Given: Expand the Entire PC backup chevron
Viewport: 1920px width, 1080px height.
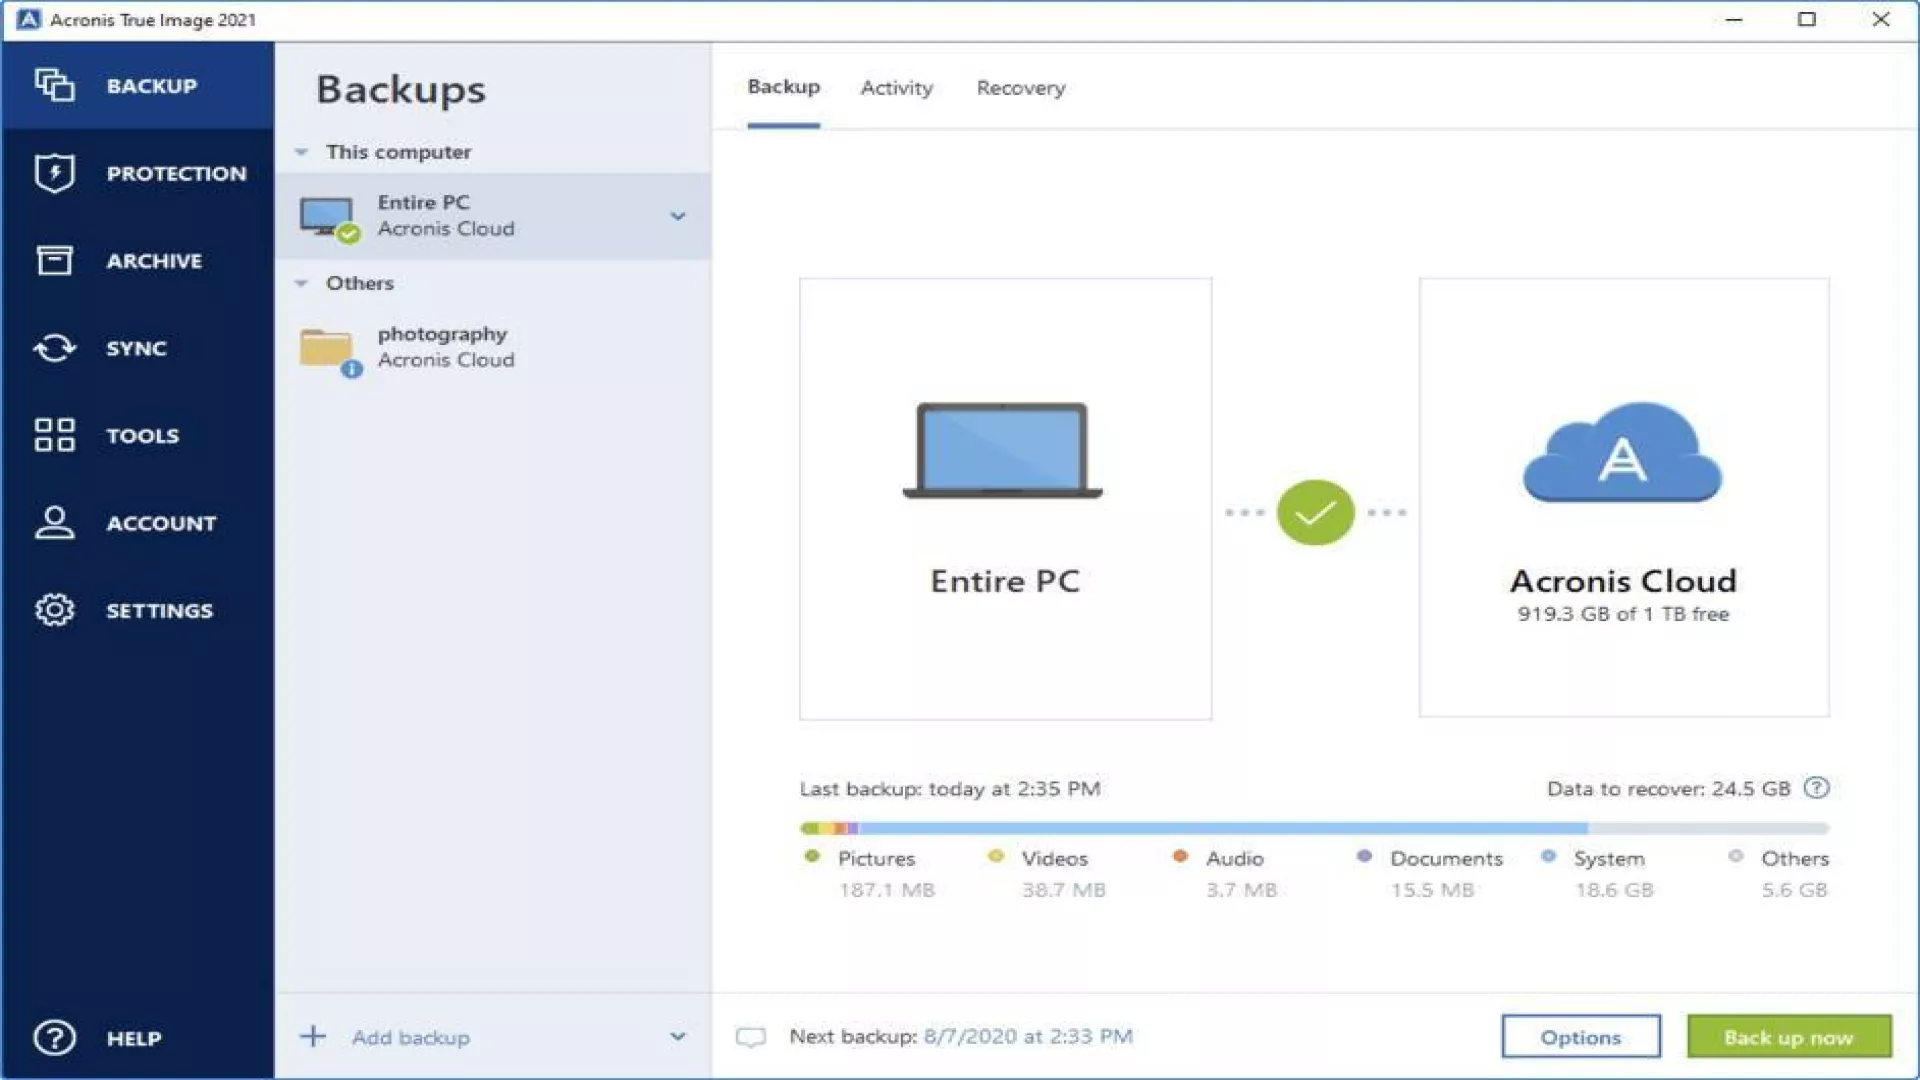Looking at the screenshot, I should (677, 216).
